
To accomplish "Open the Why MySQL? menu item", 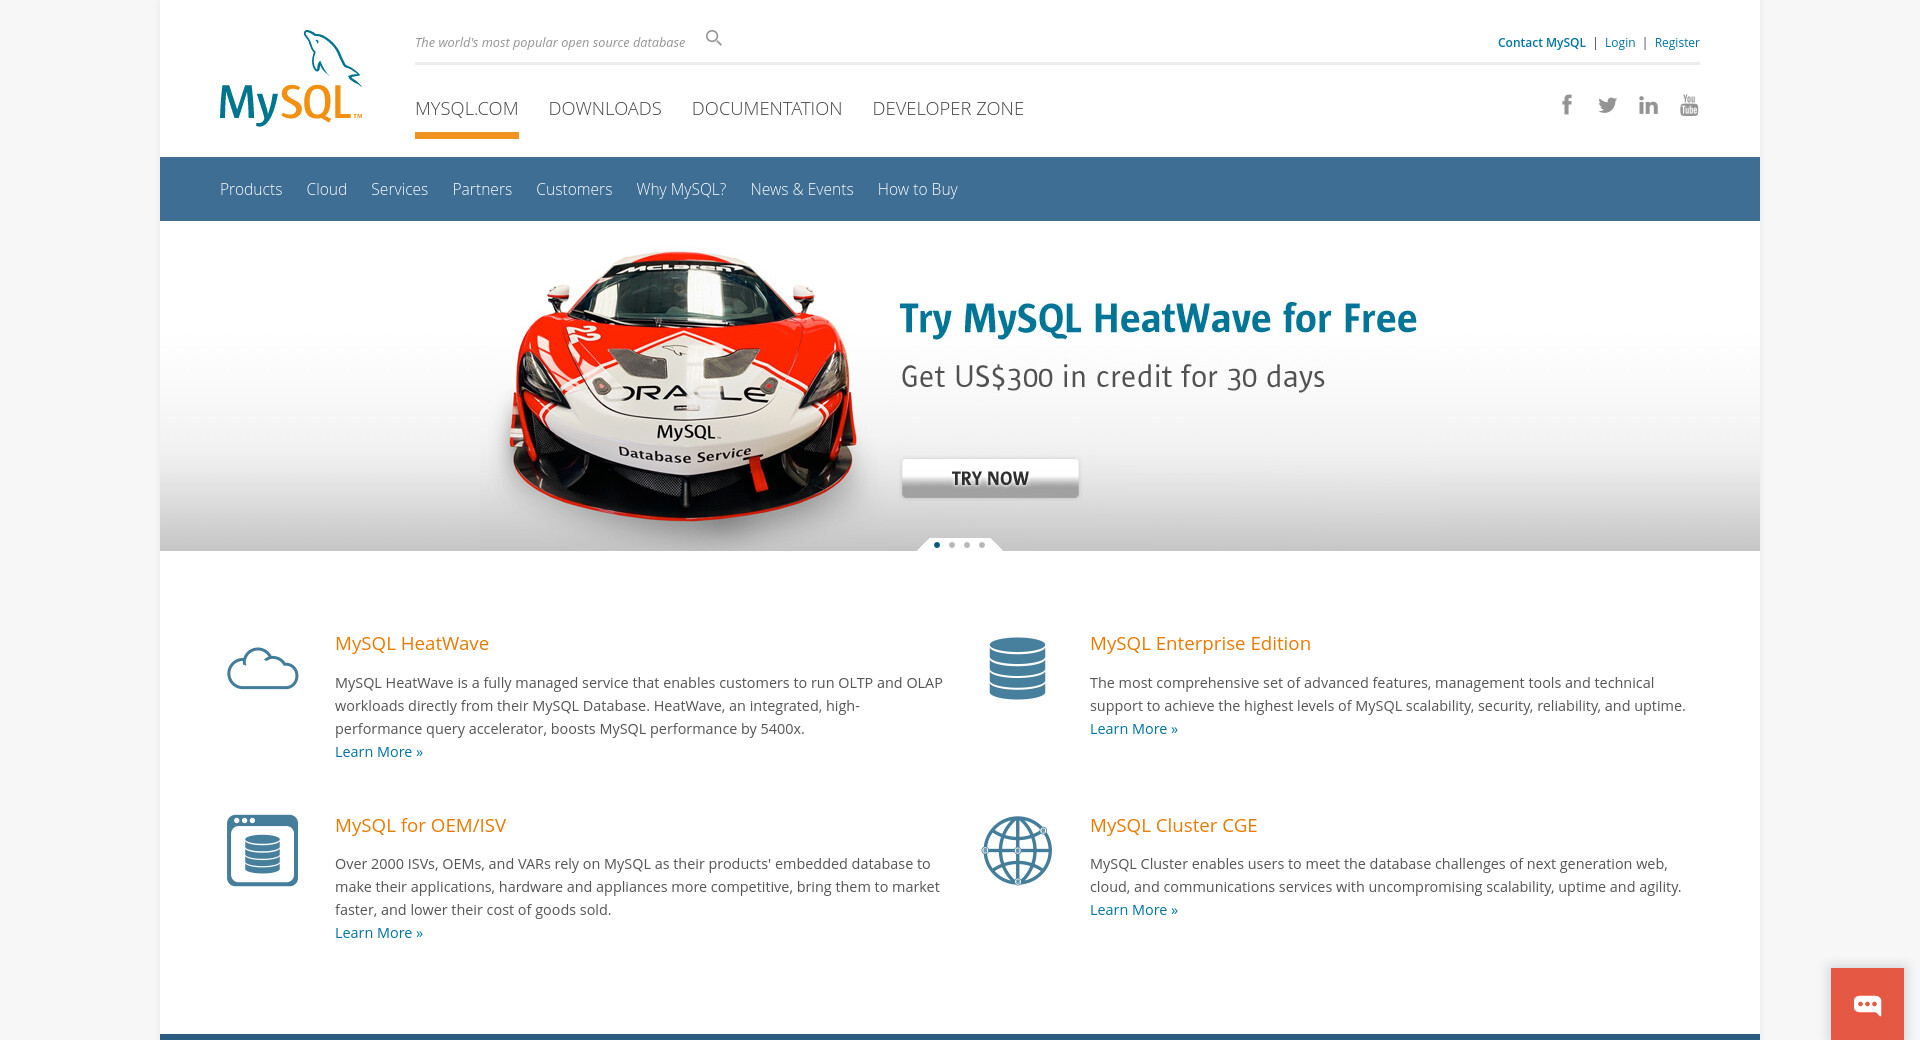I will coord(681,189).
